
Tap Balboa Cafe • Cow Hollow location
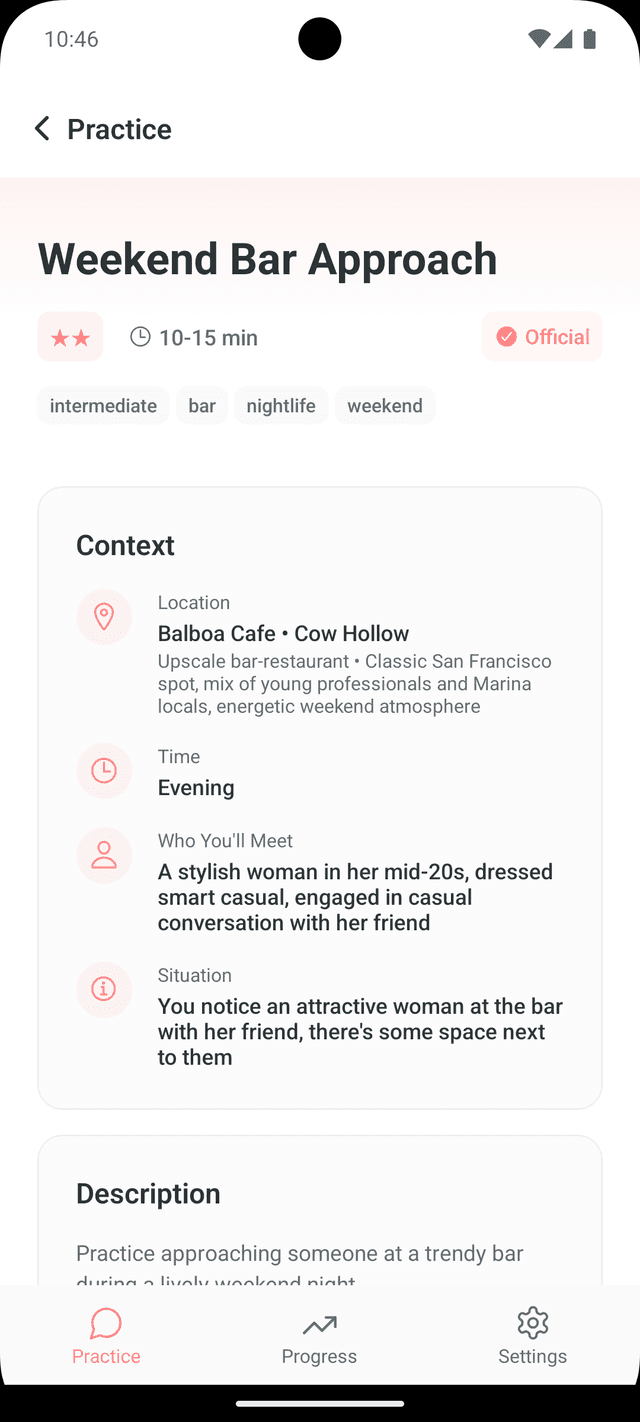point(284,634)
